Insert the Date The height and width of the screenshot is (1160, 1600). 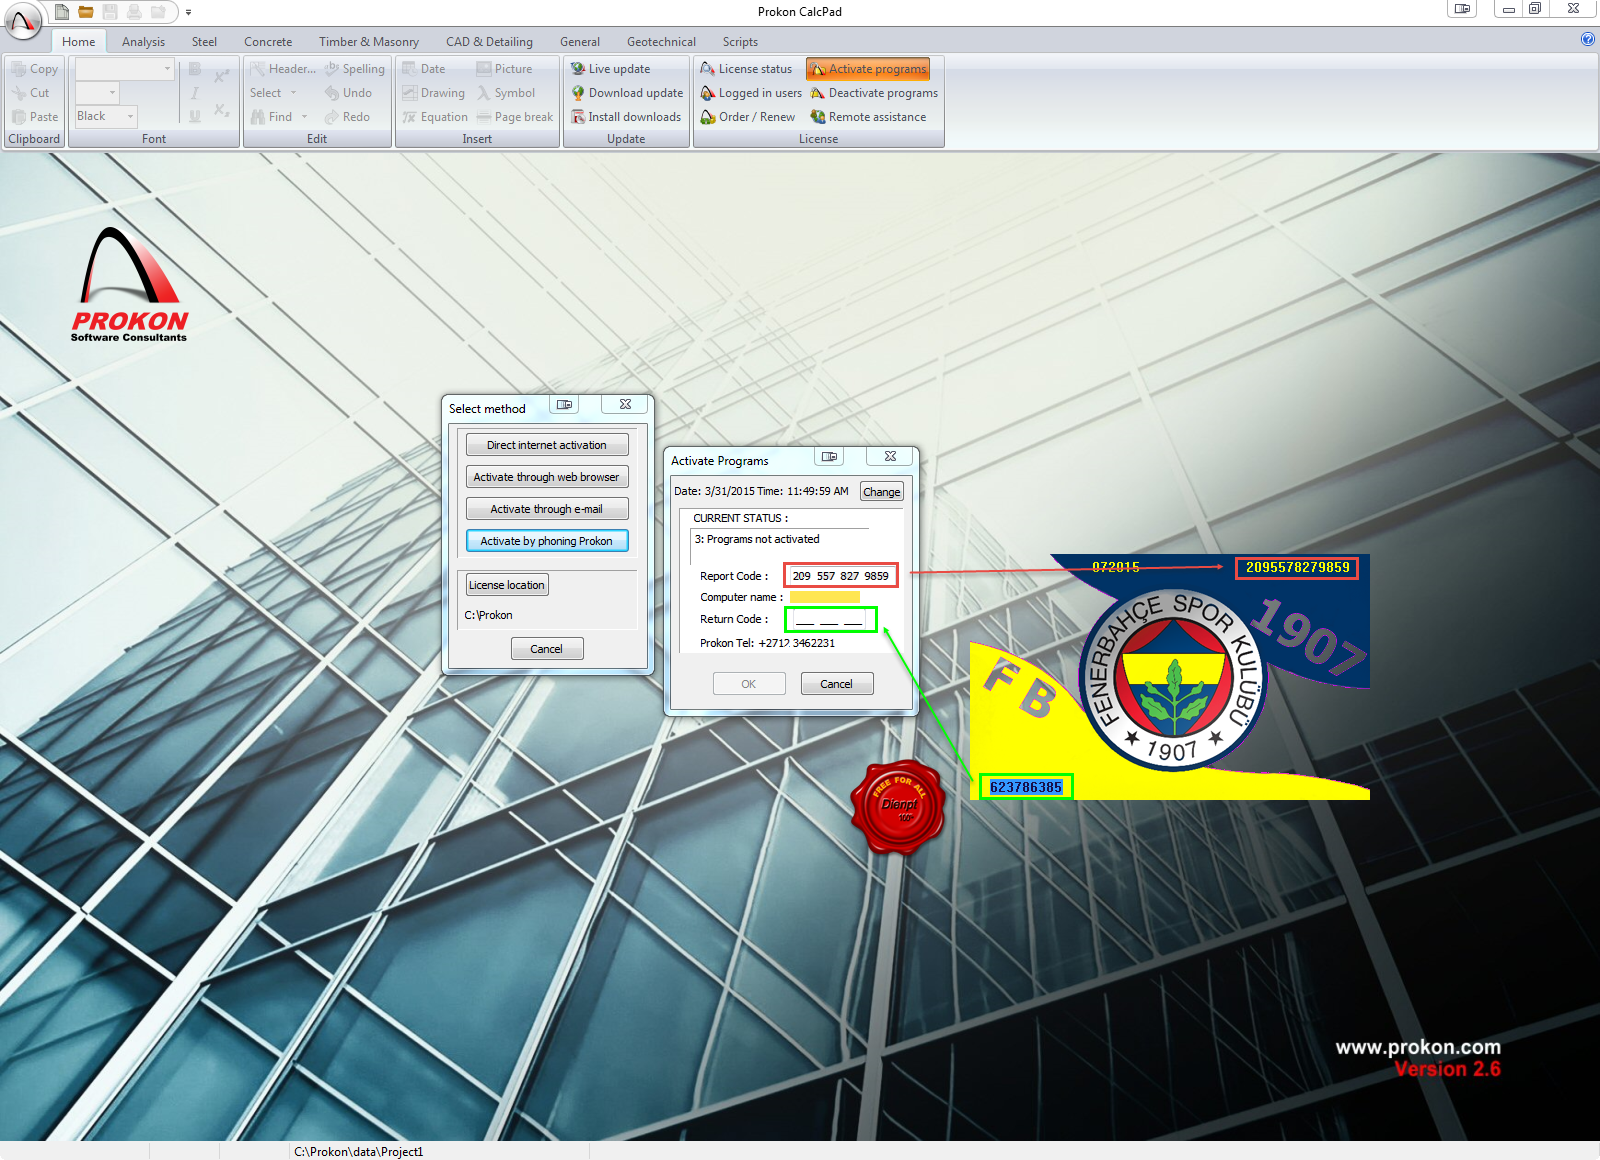[x=424, y=69]
